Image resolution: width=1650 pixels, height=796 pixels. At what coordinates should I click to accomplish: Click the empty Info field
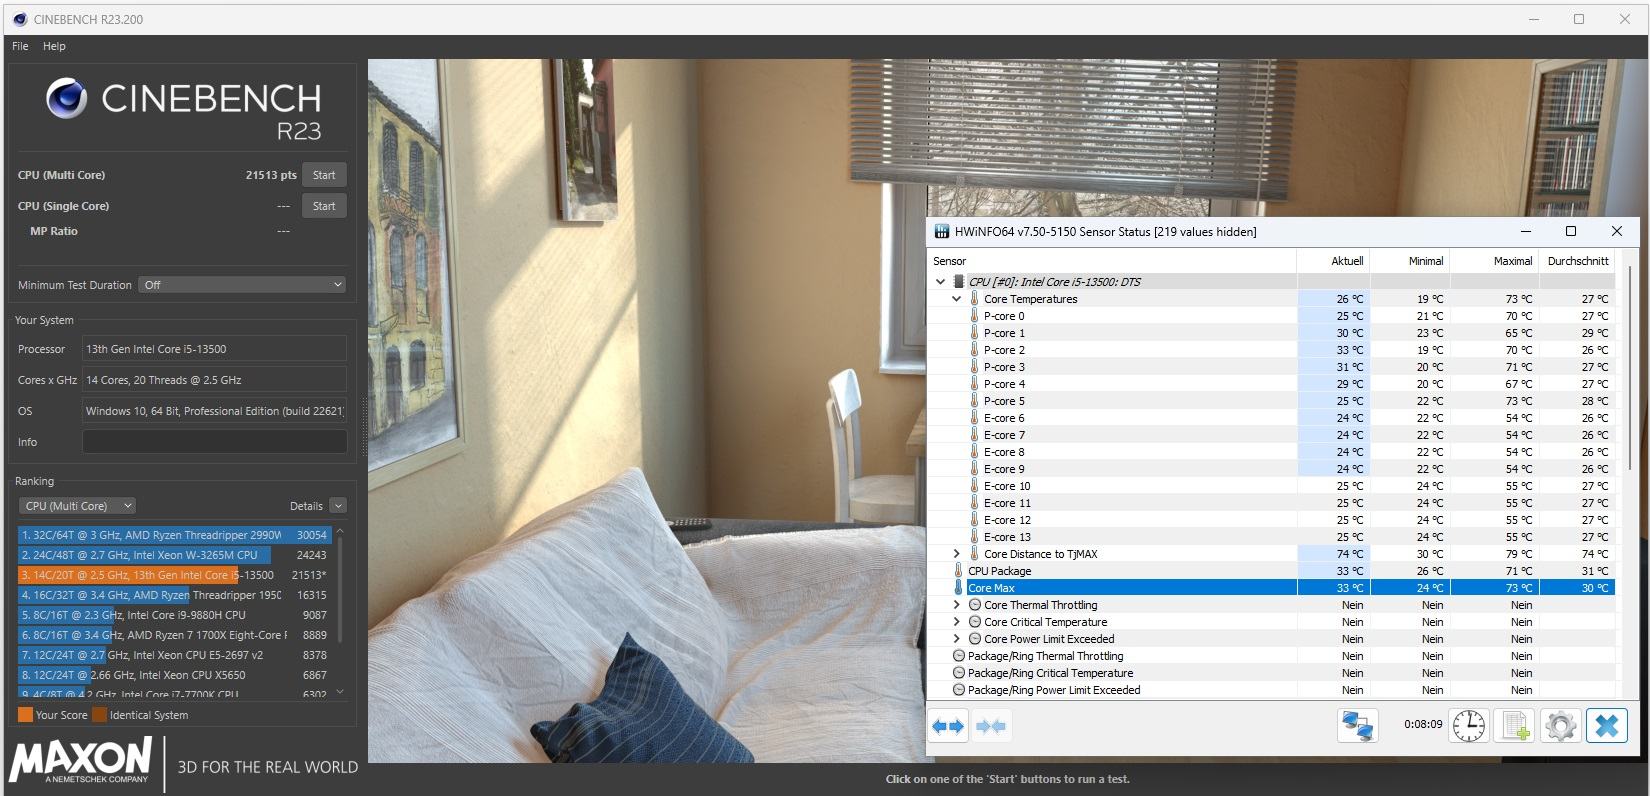point(214,442)
